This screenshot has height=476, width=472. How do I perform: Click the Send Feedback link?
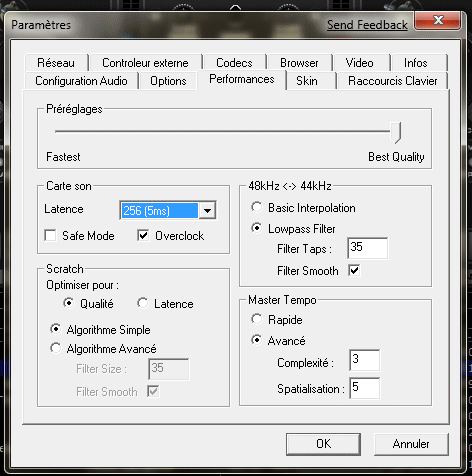click(x=367, y=25)
